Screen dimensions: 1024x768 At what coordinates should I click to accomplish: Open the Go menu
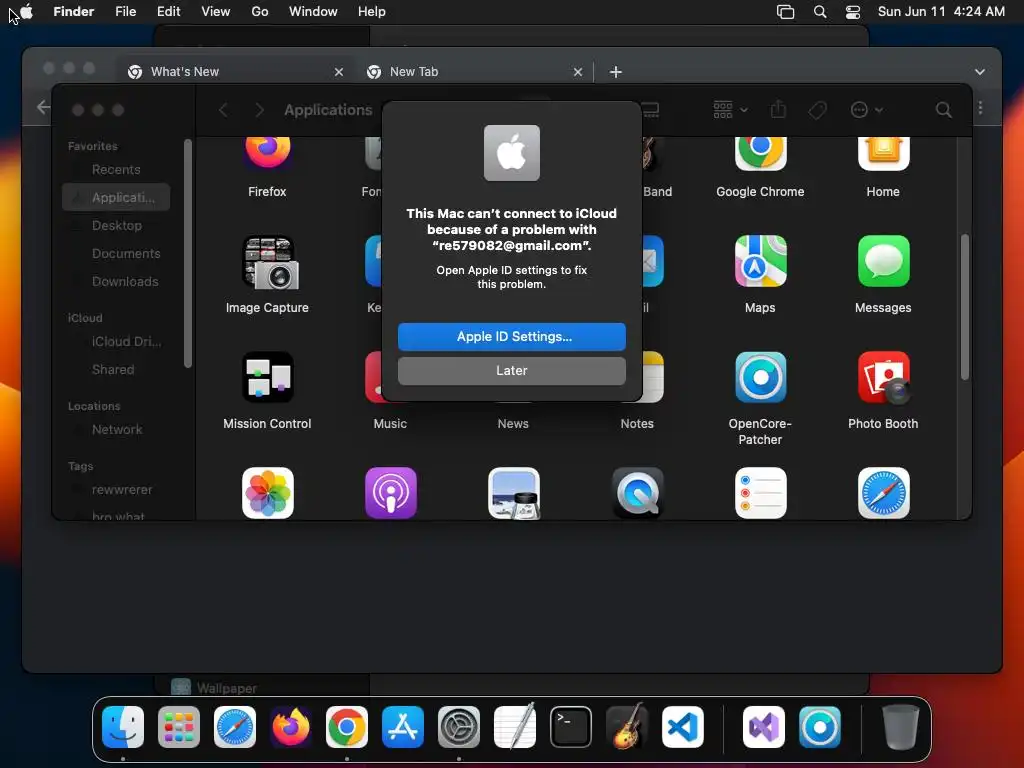(260, 12)
